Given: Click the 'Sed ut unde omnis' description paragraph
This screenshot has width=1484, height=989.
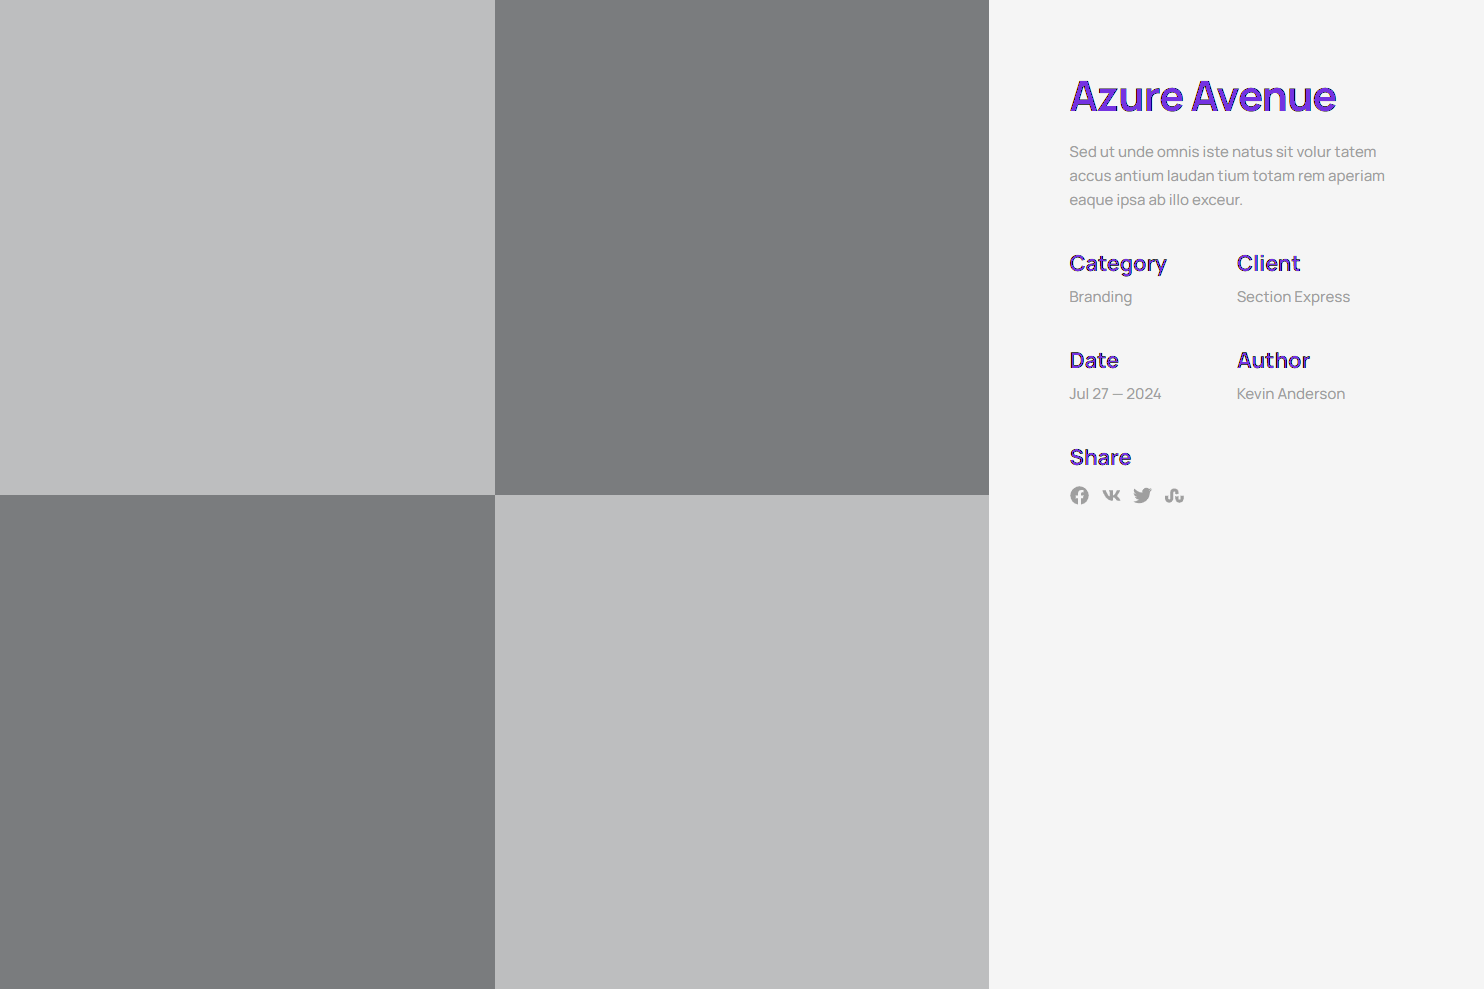Looking at the screenshot, I should (x=1226, y=176).
